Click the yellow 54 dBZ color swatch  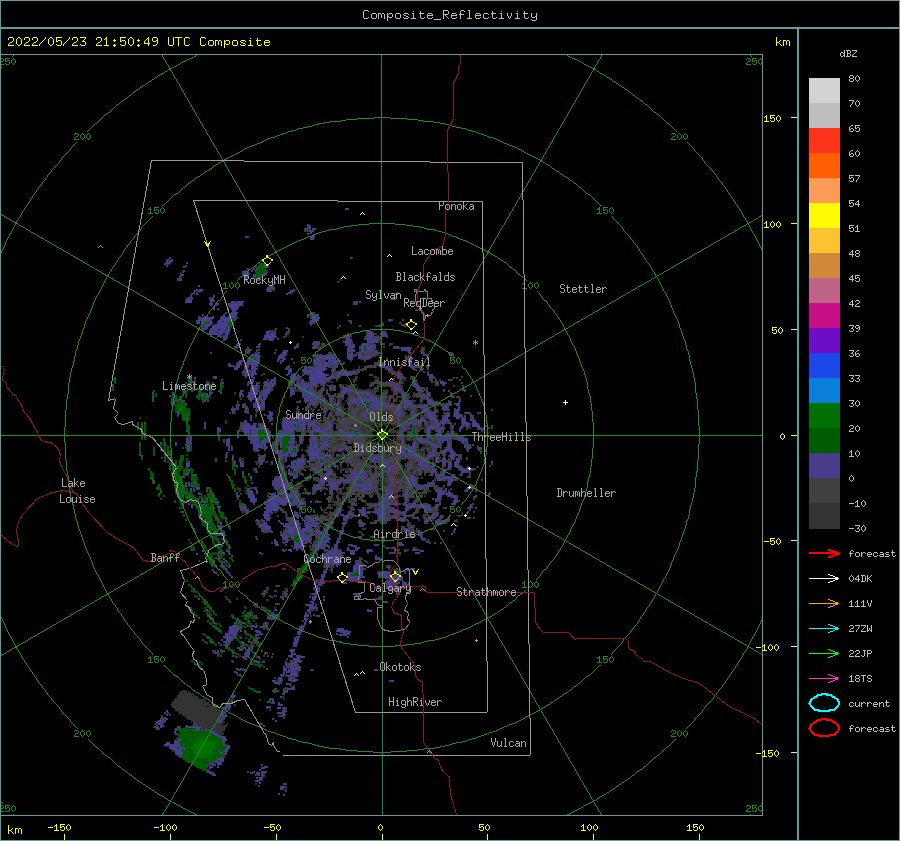[x=824, y=215]
